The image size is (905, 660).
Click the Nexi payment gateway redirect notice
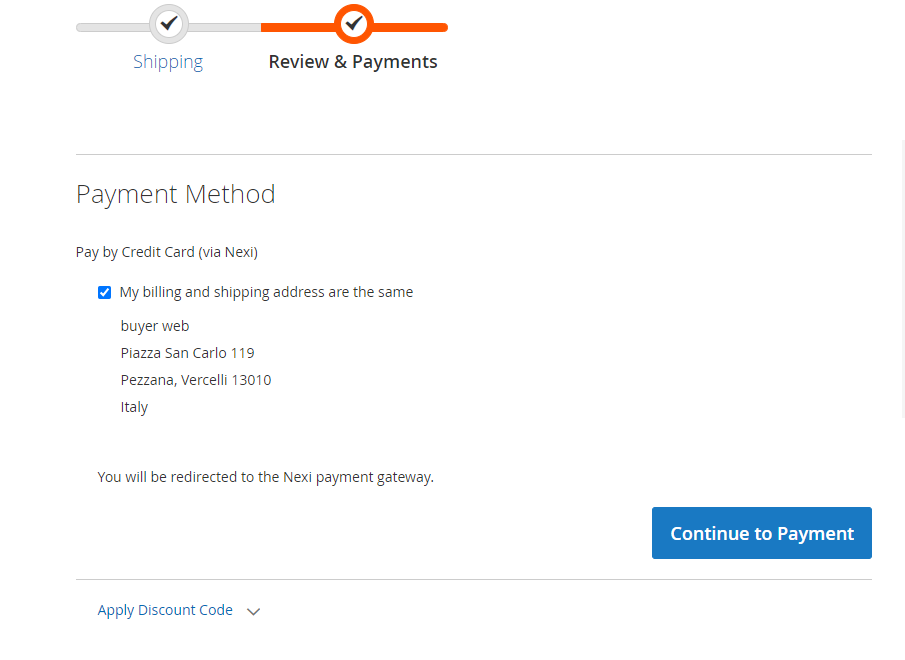[x=265, y=477]
